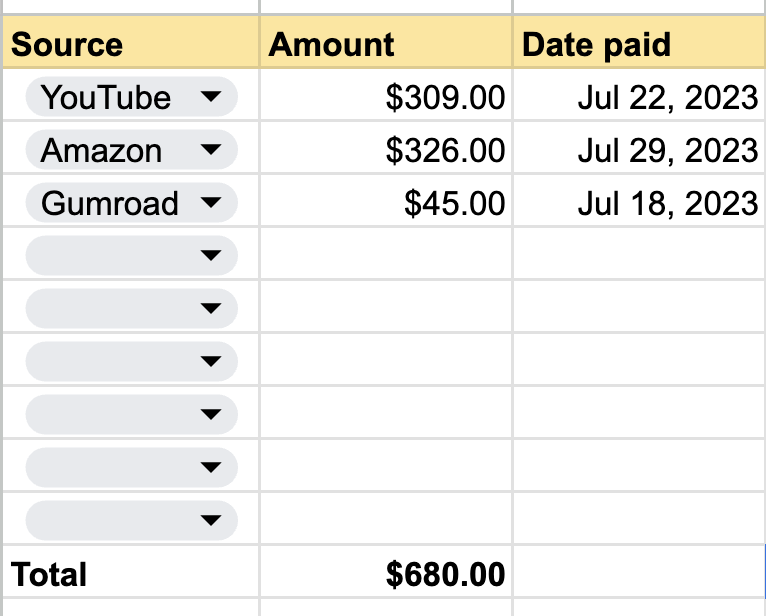Select the Date paid header cell
Screen dimensions: 766x616
click(x=639, y=45)
